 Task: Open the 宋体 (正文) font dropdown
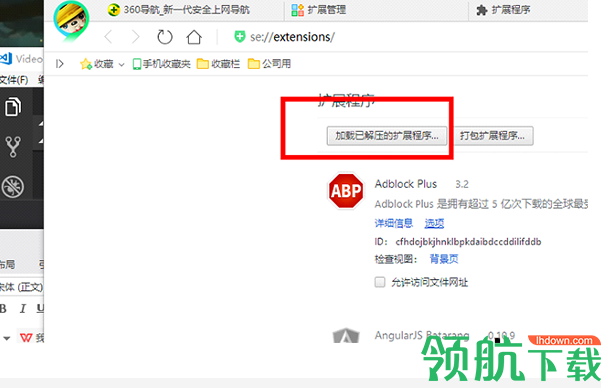pyautogui.click(x=21, y=287)
